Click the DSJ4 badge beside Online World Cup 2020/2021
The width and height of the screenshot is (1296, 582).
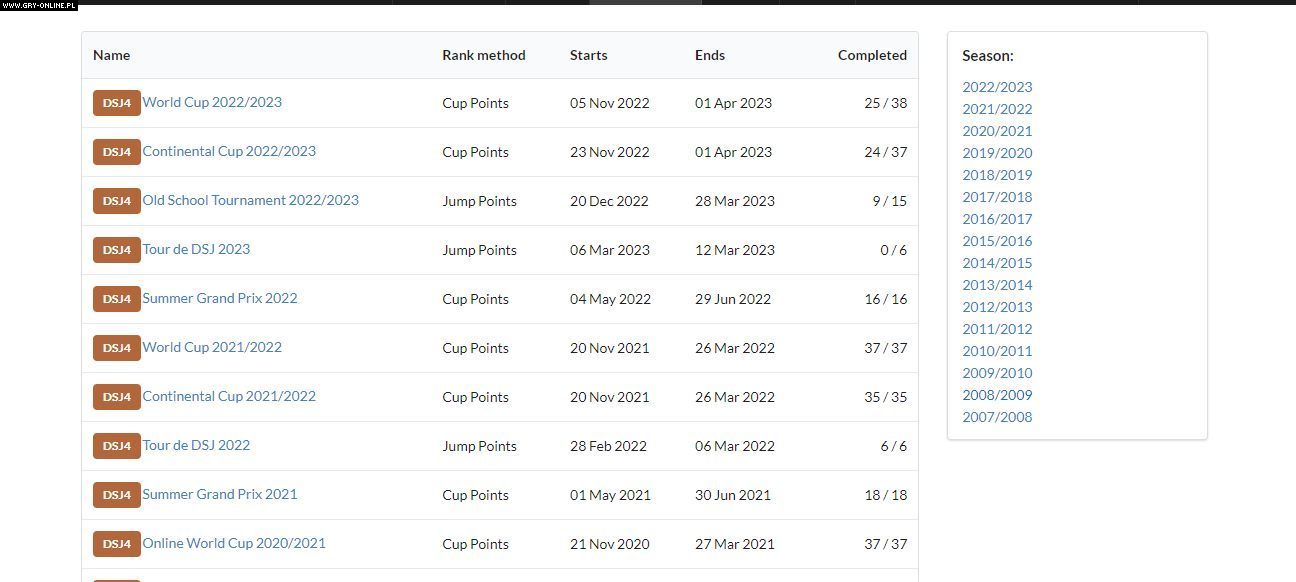coord(116,544)
